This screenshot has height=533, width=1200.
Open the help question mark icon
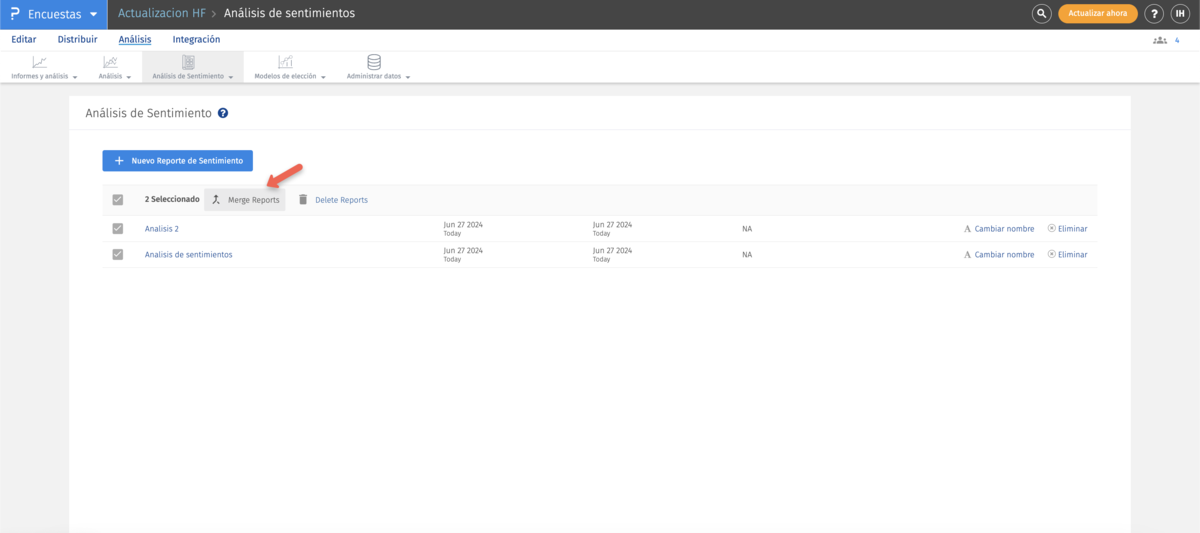[1154, 14]
